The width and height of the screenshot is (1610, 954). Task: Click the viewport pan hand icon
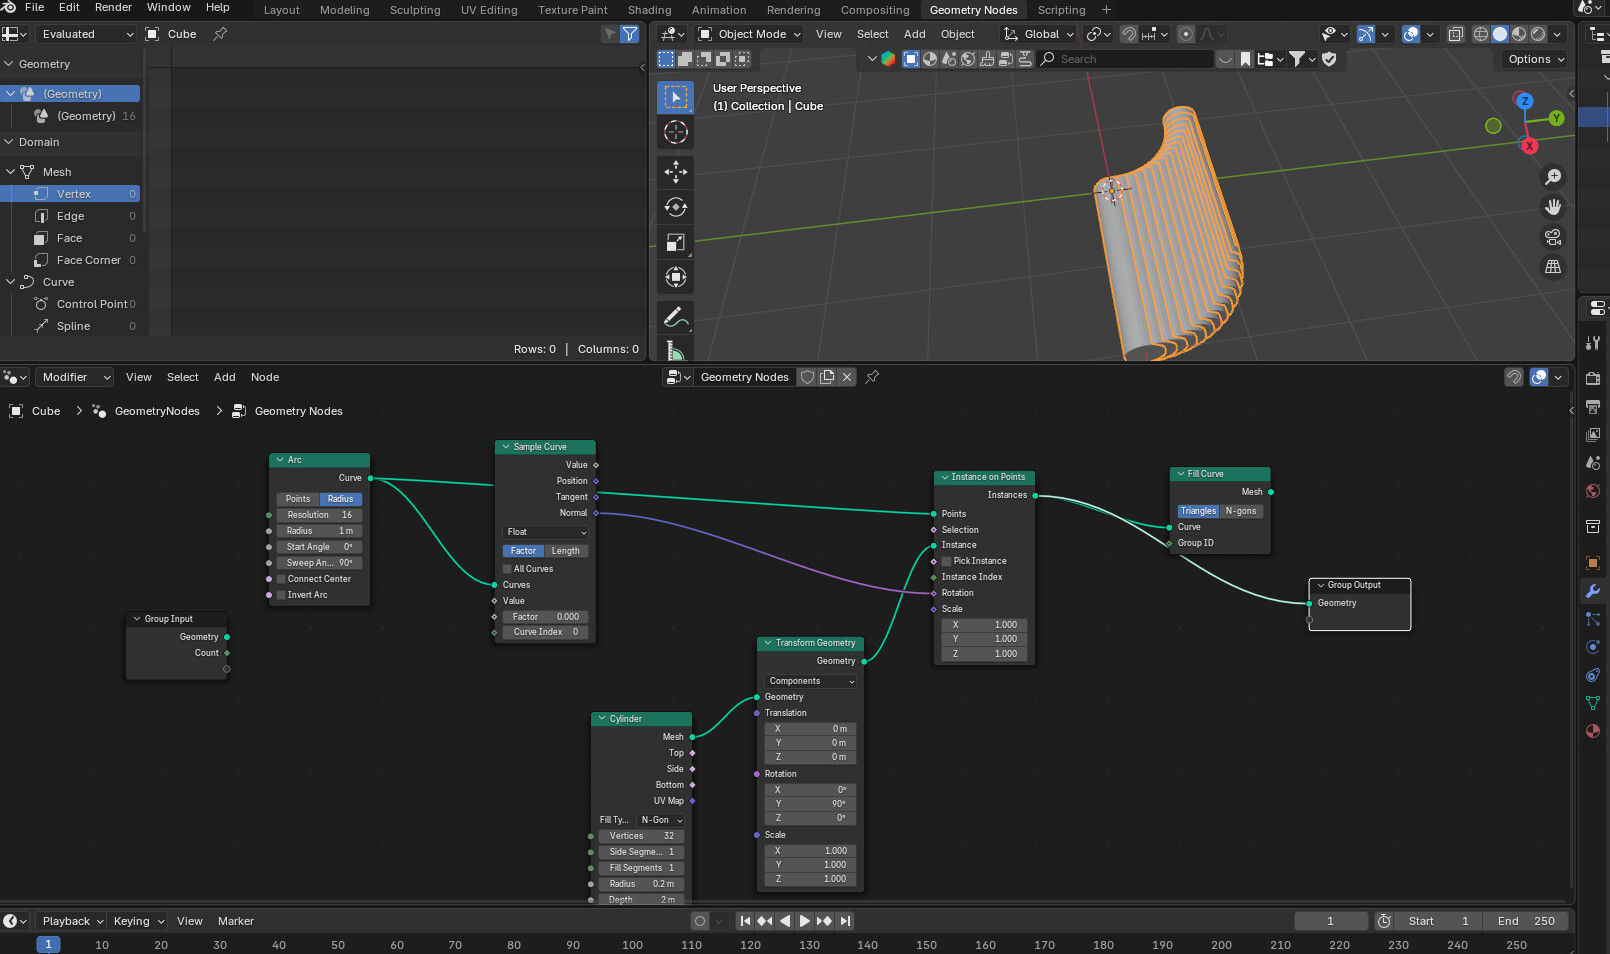1553,207
